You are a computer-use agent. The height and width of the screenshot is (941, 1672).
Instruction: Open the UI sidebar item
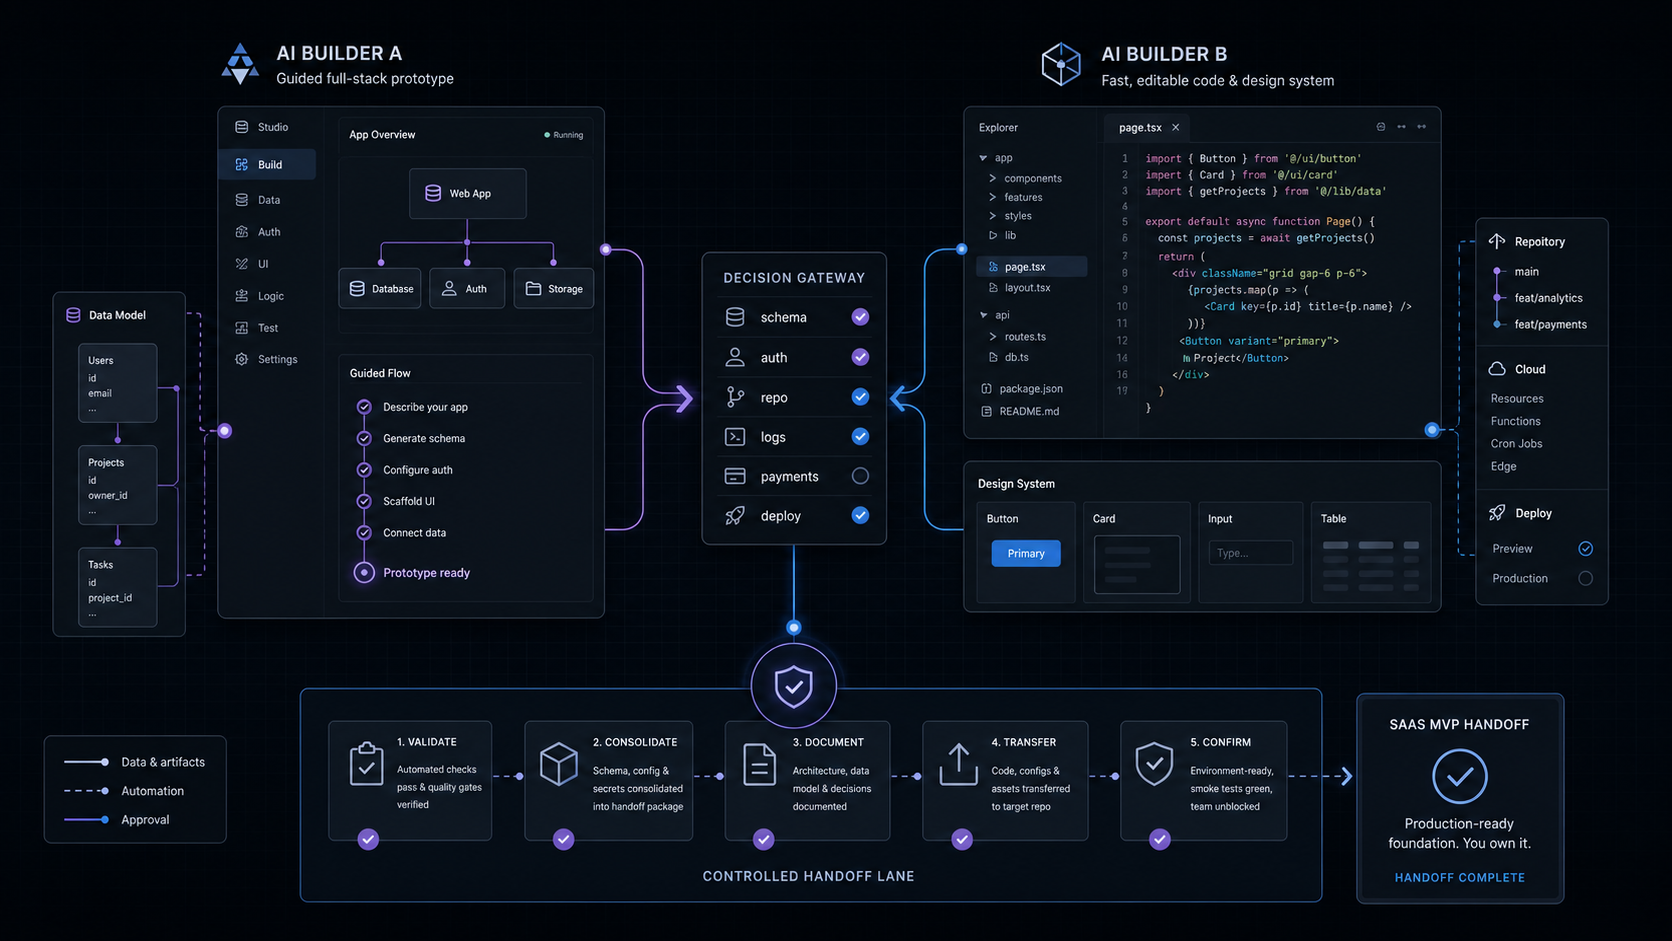click(252, 264)
